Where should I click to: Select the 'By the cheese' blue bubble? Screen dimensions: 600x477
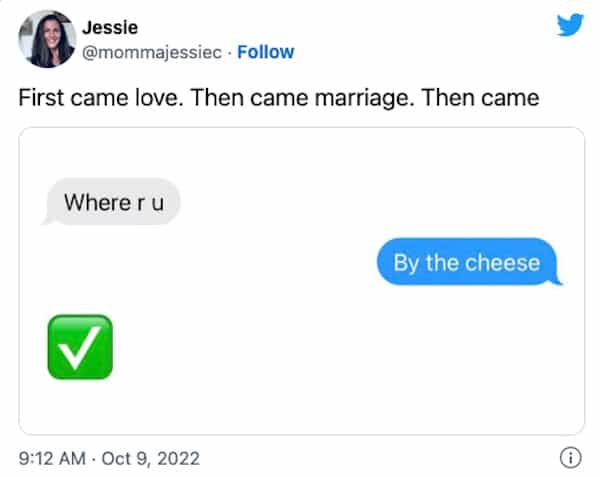[x=469, y=262]
